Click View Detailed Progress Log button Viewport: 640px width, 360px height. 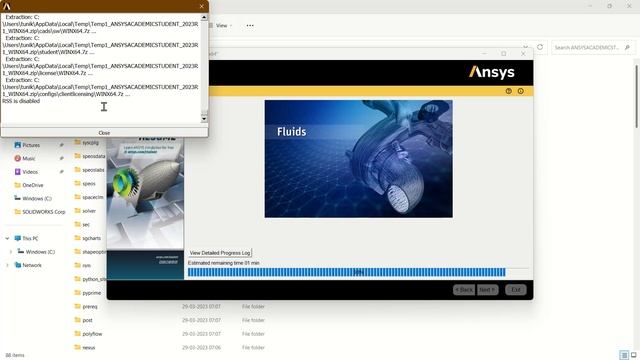coord(220,253)
